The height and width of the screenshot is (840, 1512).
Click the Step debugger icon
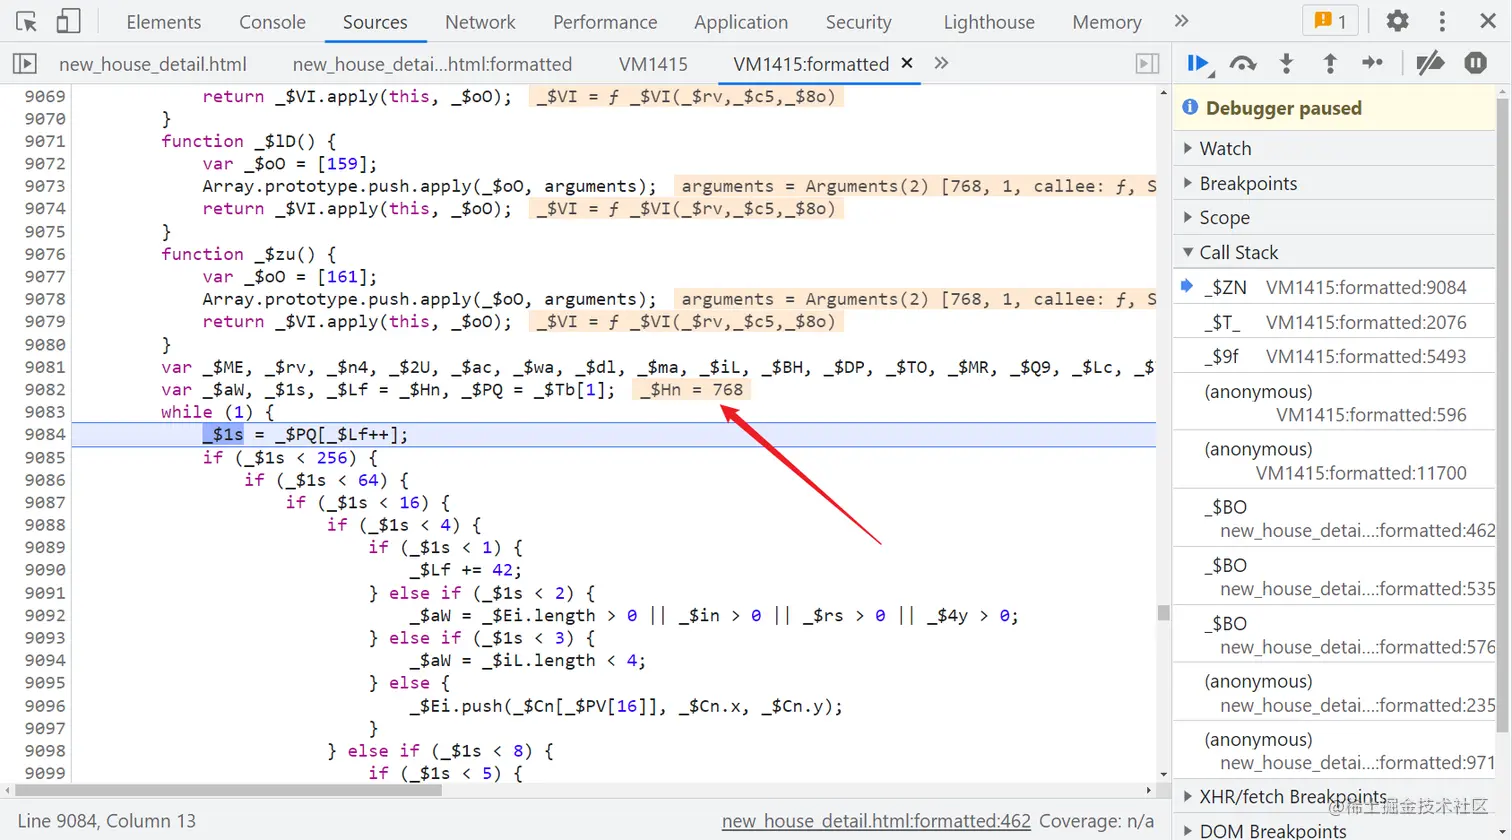coord(1373,63)
